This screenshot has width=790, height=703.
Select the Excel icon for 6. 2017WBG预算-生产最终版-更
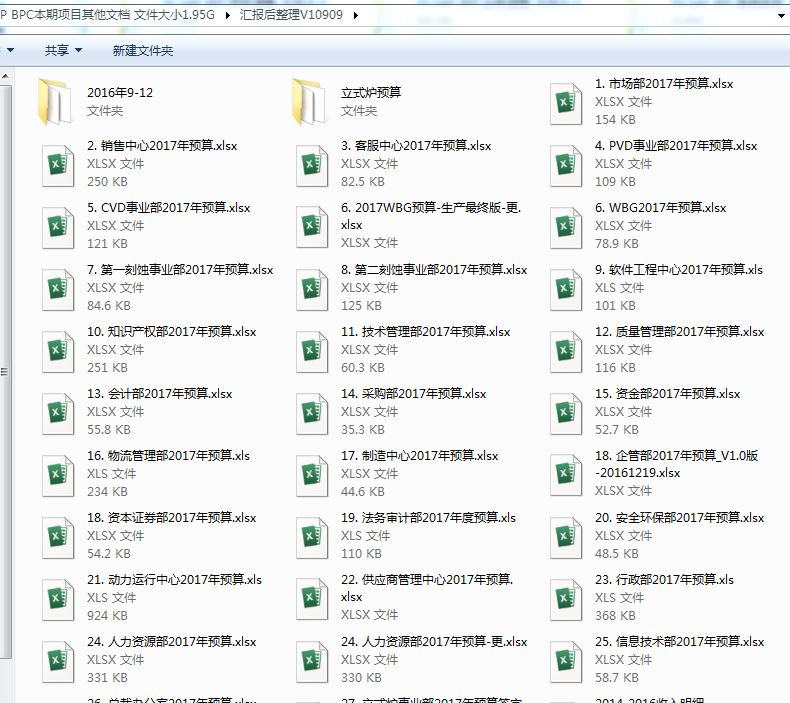(312, 227)
